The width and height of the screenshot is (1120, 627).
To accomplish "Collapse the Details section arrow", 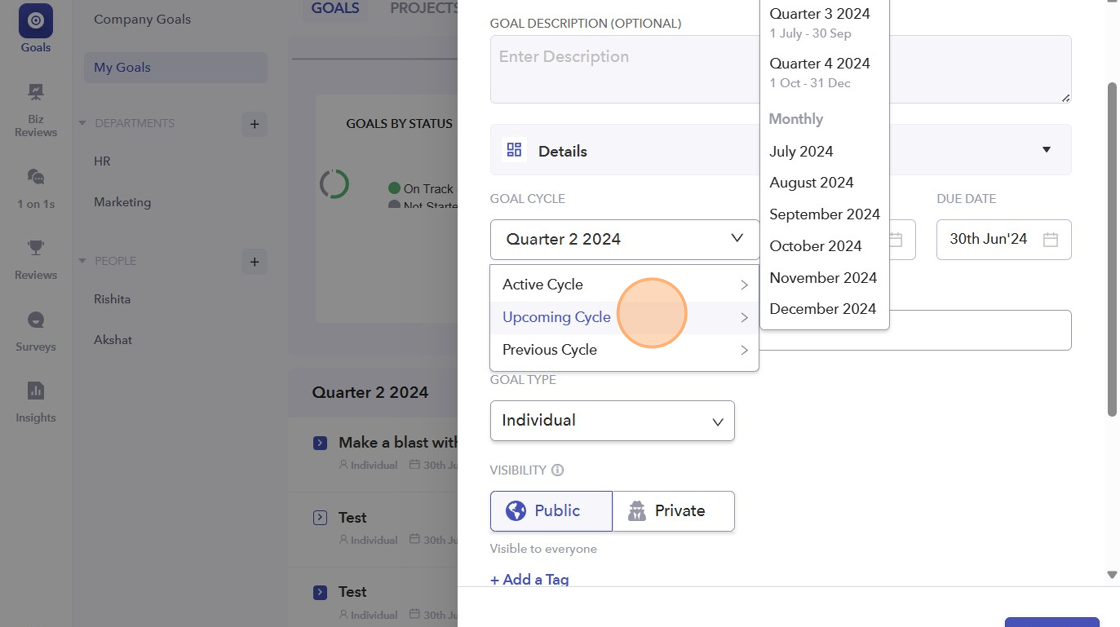I will pos(1046,150).
